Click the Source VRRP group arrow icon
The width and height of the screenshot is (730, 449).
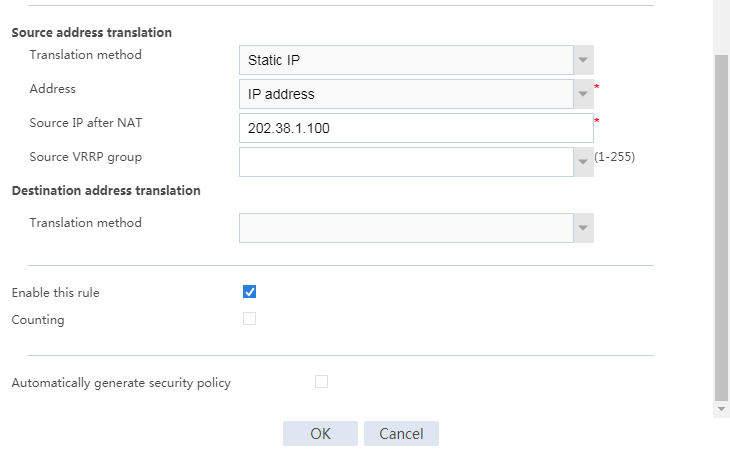(x=583, y=162)
